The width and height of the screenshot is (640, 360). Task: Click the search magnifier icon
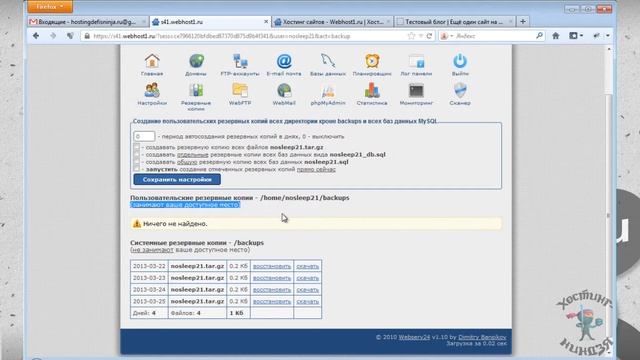coord(539,36)
